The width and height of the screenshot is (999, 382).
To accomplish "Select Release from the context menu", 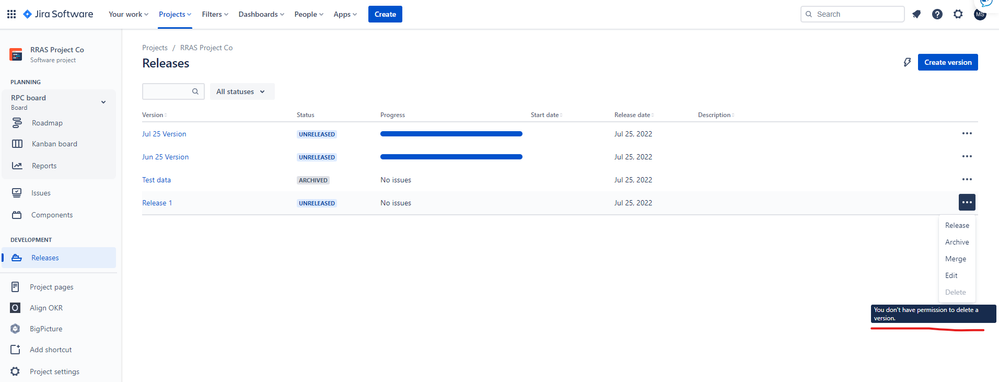I will (957, 225).
